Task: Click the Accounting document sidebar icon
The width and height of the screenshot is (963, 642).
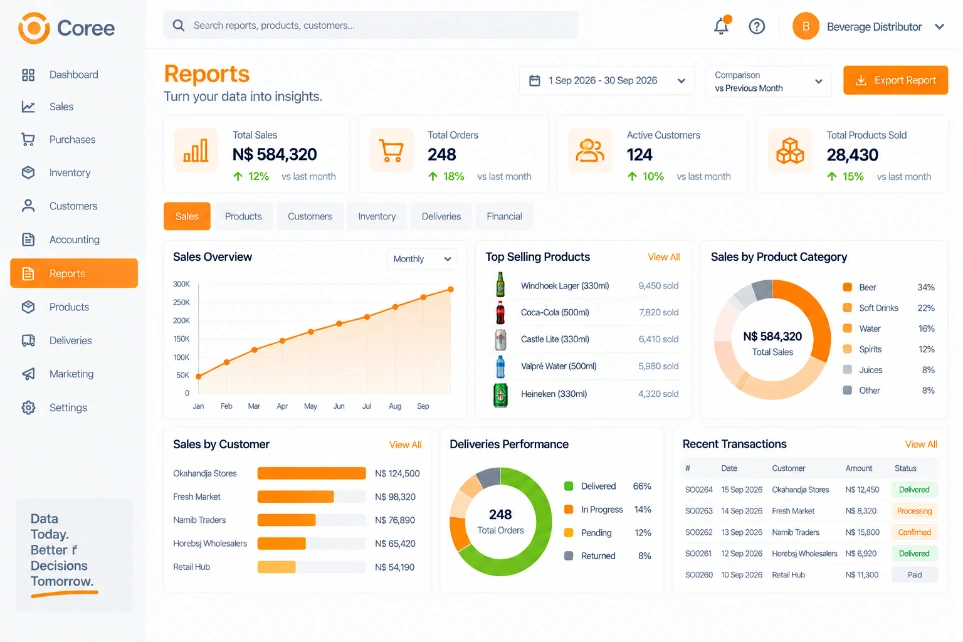Action: (28, 240)
